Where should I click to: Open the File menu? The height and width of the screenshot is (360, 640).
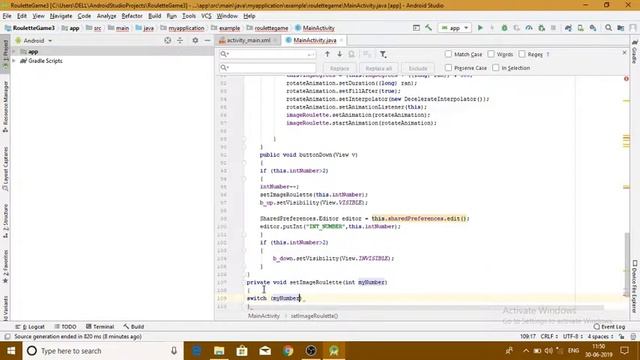point(7,16)
